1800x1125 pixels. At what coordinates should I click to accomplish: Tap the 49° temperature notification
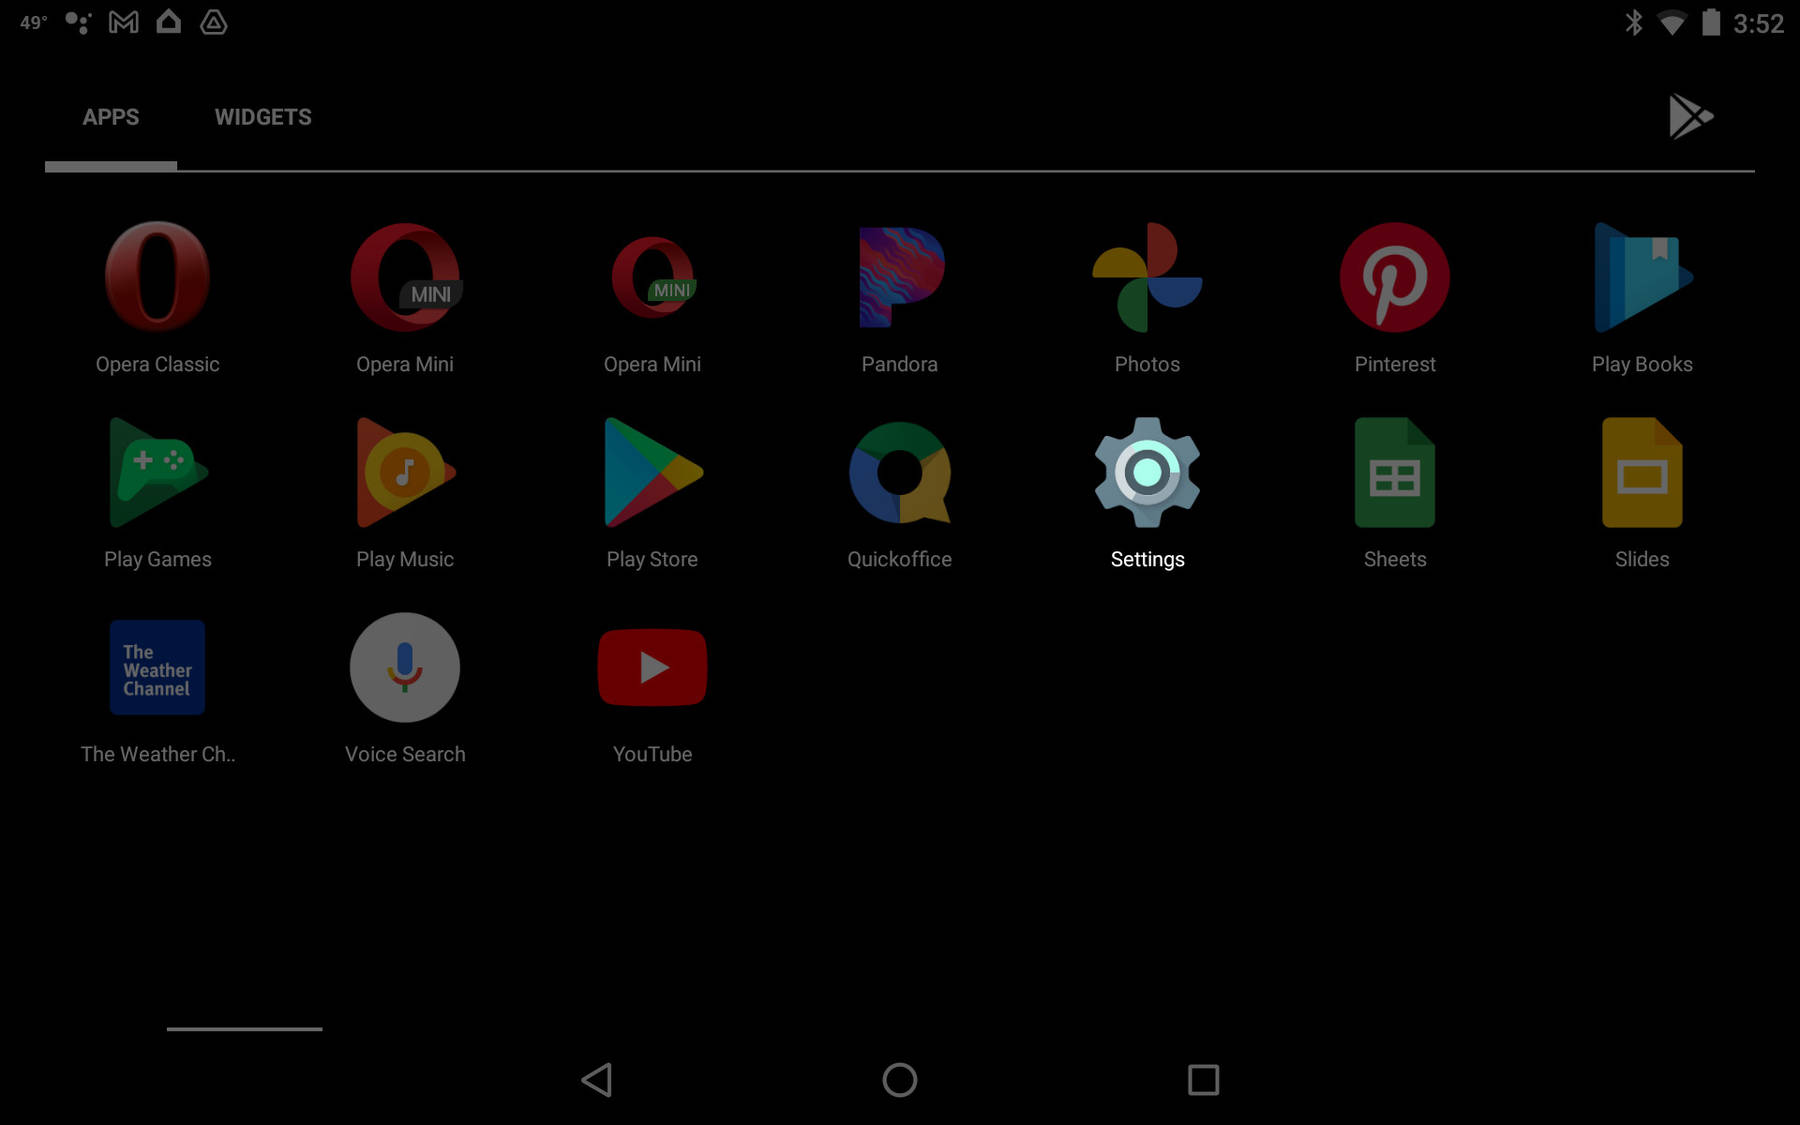[x=33, y=22]
